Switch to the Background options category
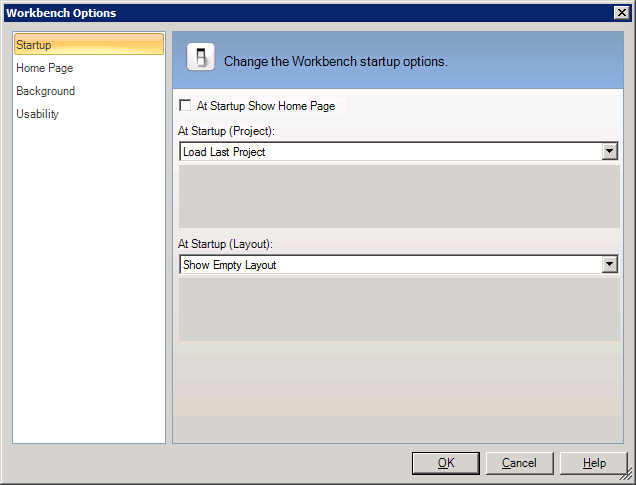Image resolution: width=636 pixels, height=485 pixels. coord(45,91)
